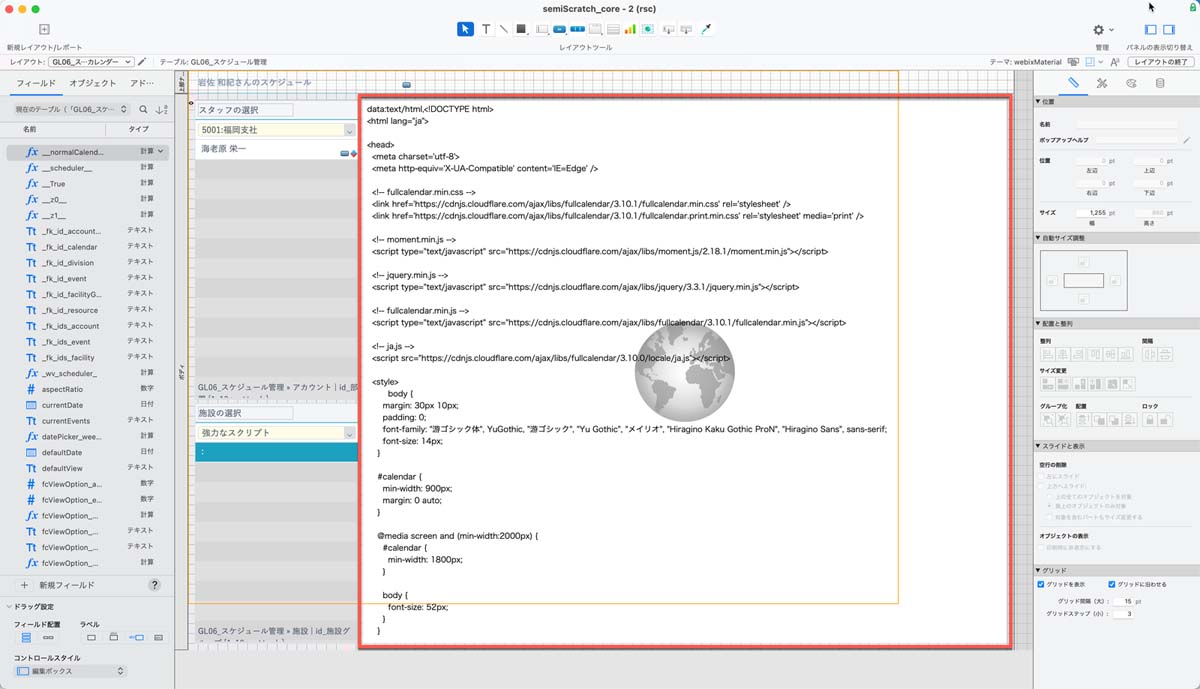Viewport: 1200px width, 689px height.
Task: Edit popup help with pencil icon
Action: (1186, 140)
